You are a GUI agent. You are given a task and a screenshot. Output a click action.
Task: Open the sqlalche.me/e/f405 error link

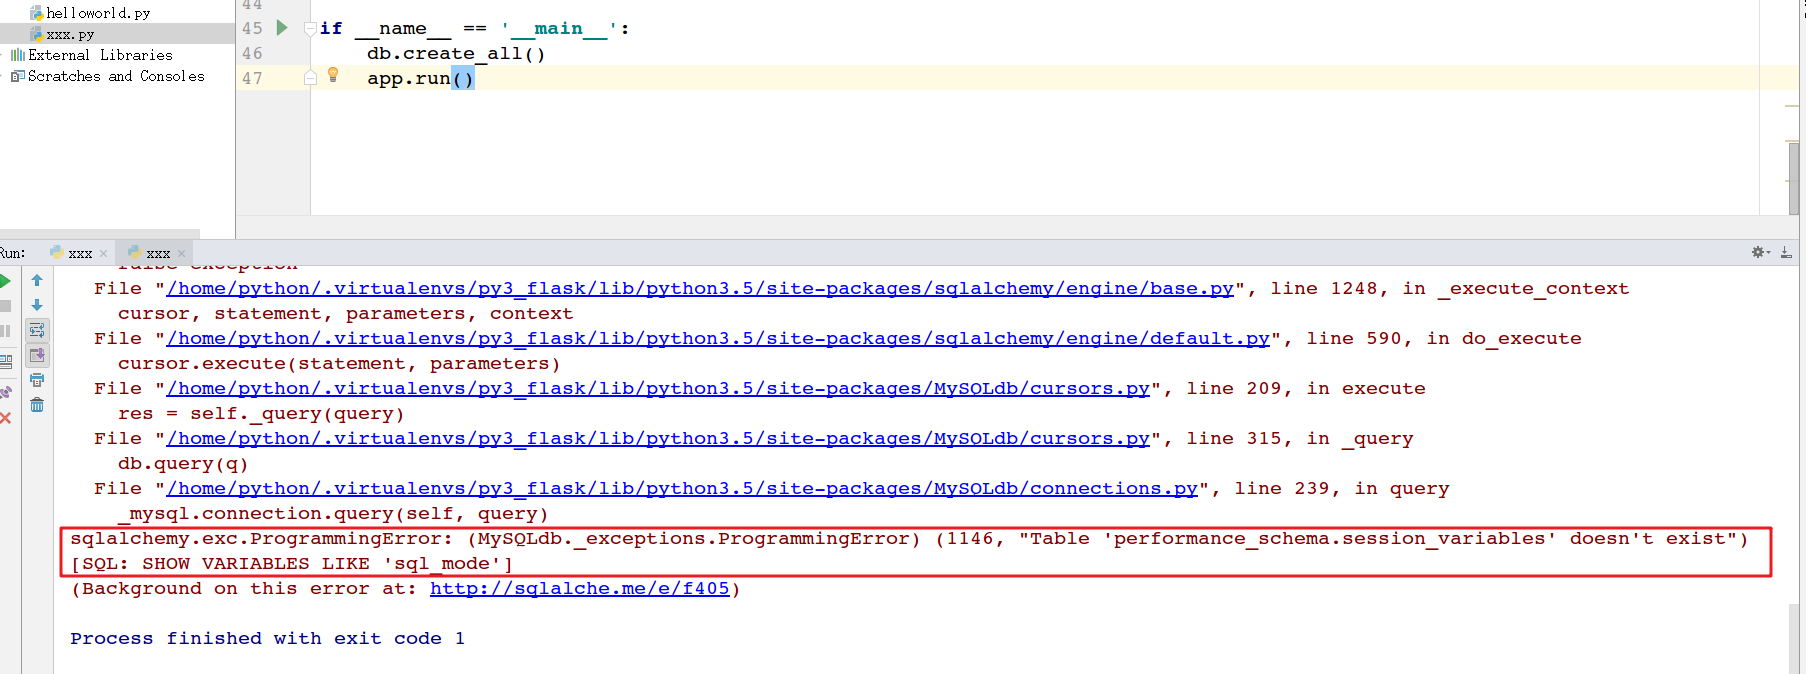pos(580,589)
